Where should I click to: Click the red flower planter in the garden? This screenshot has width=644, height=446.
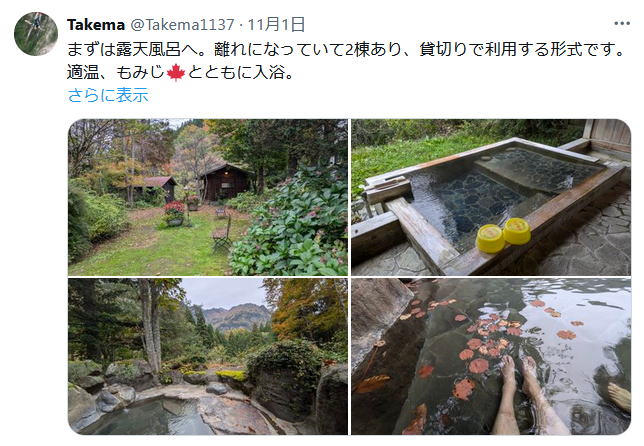pyautogui.click(x=175, y=214)
